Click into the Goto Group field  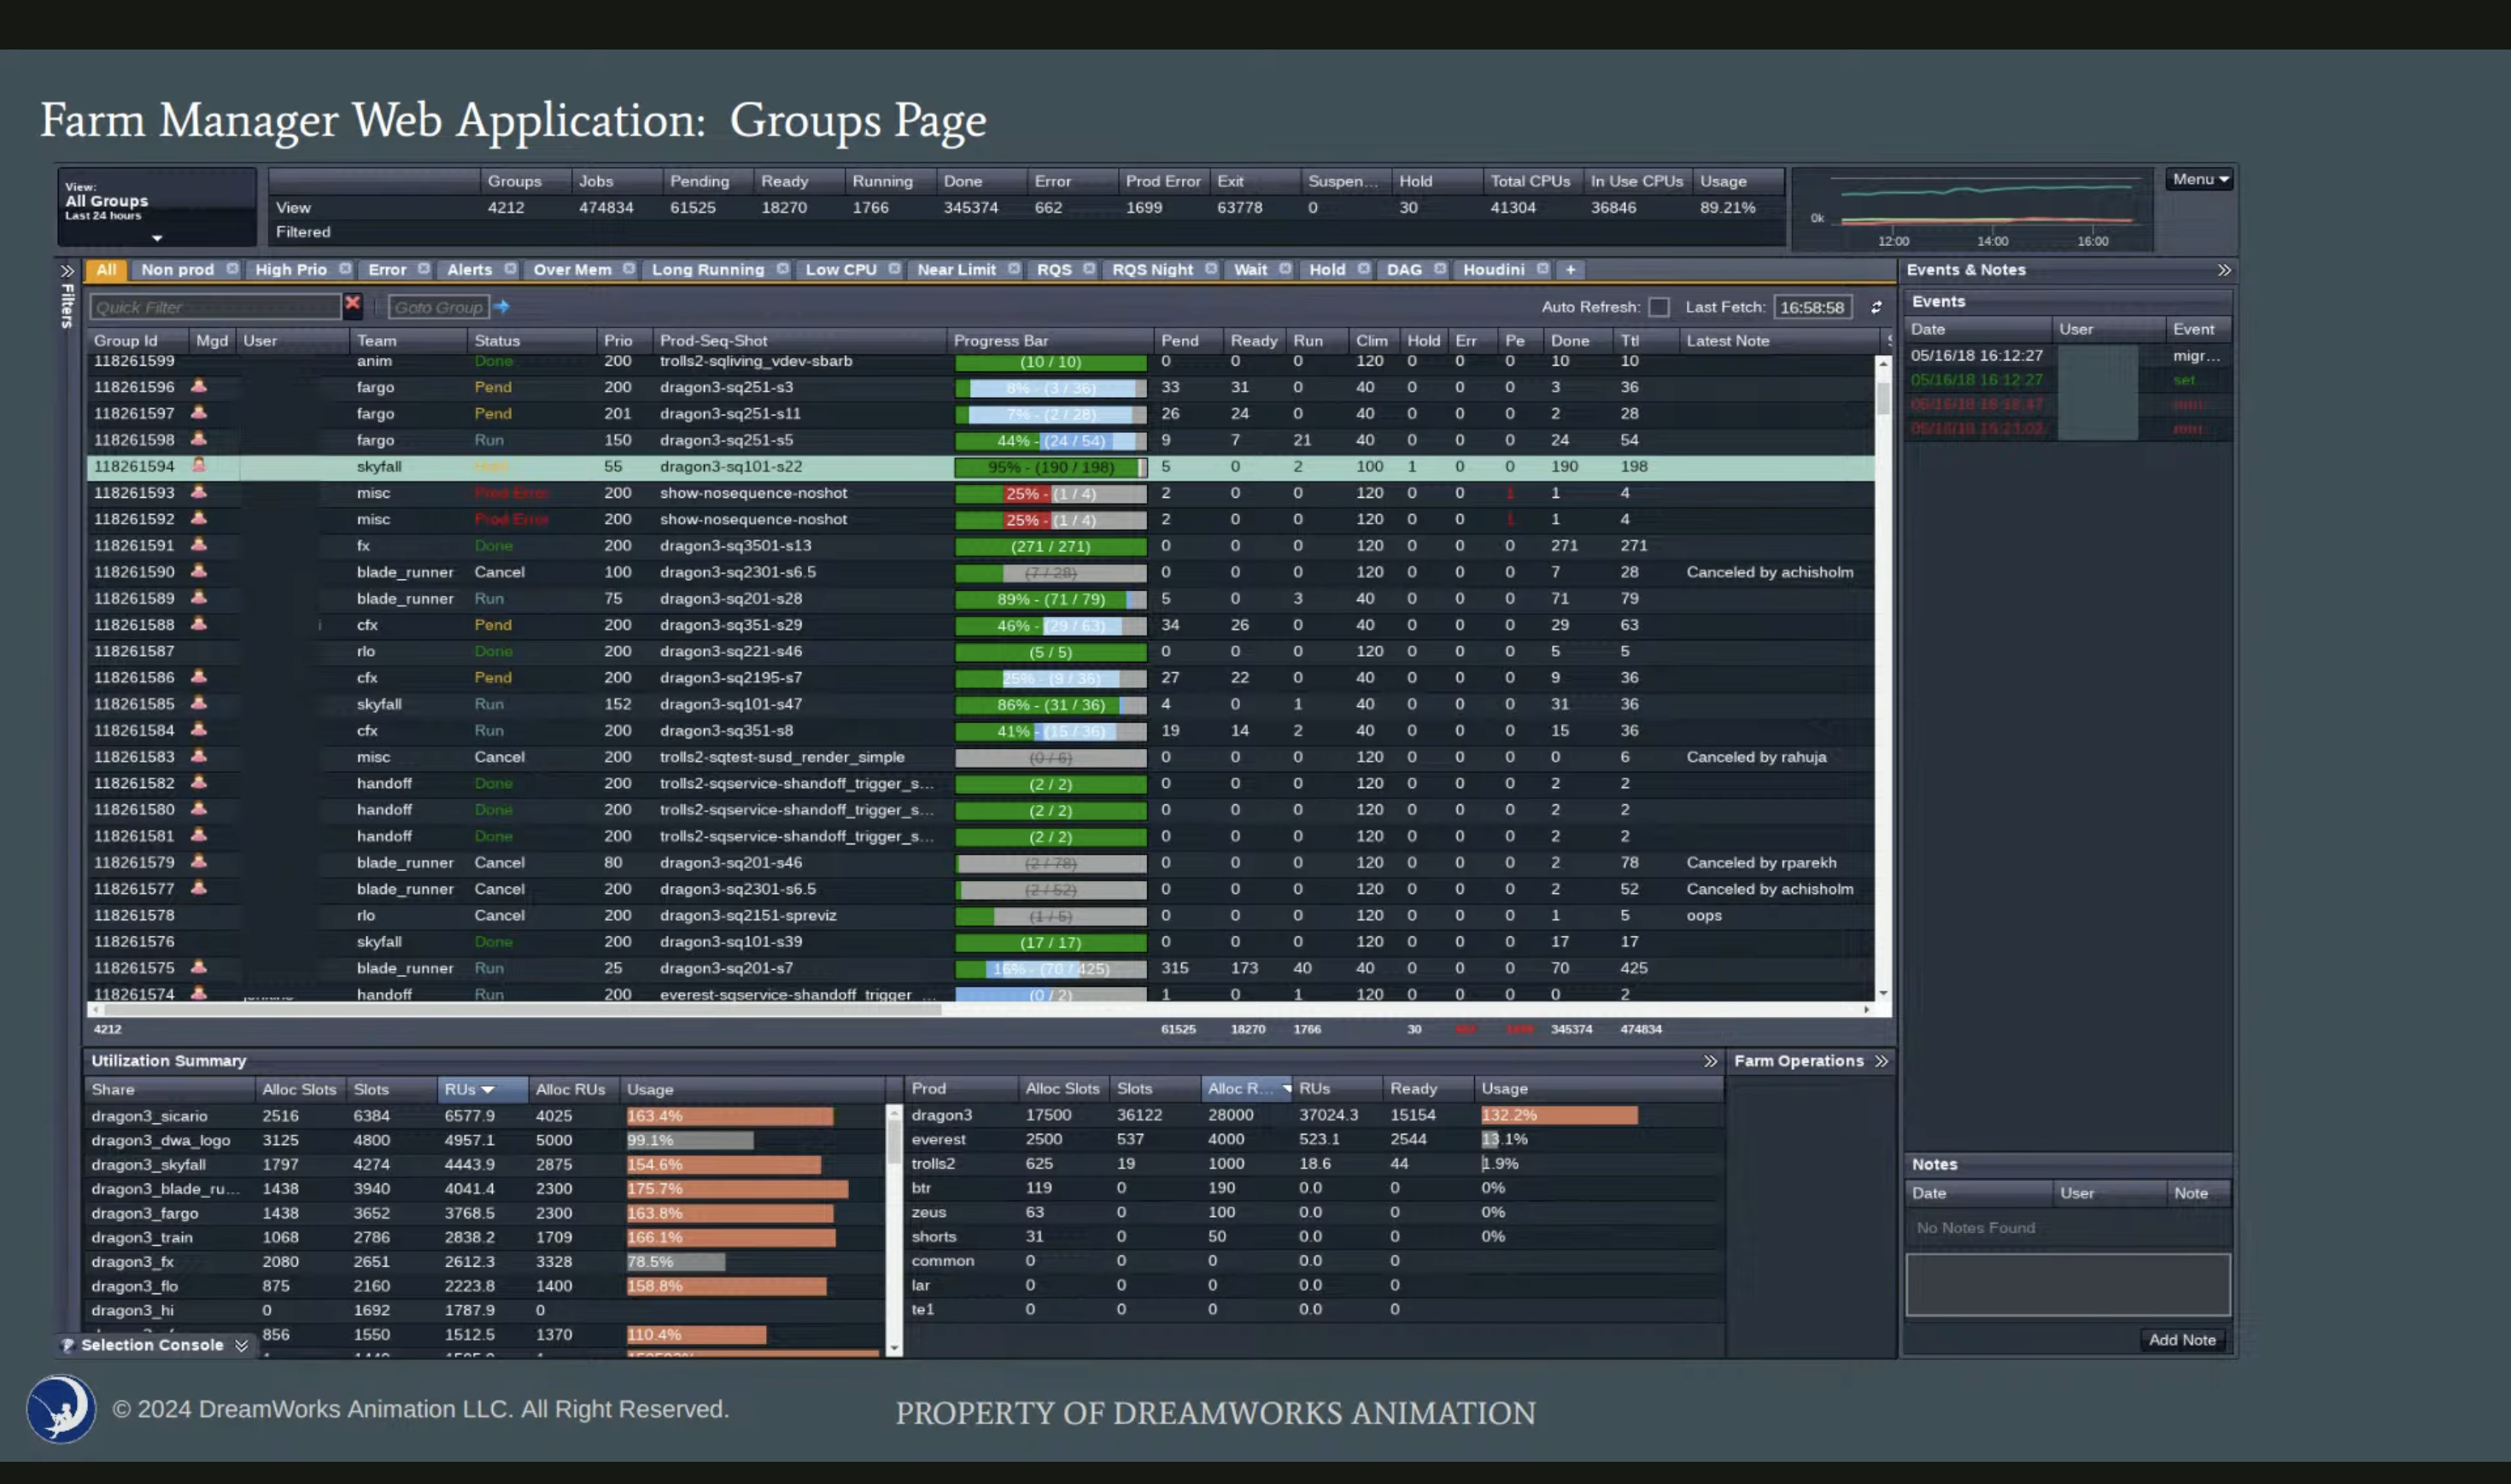[438, 307]
